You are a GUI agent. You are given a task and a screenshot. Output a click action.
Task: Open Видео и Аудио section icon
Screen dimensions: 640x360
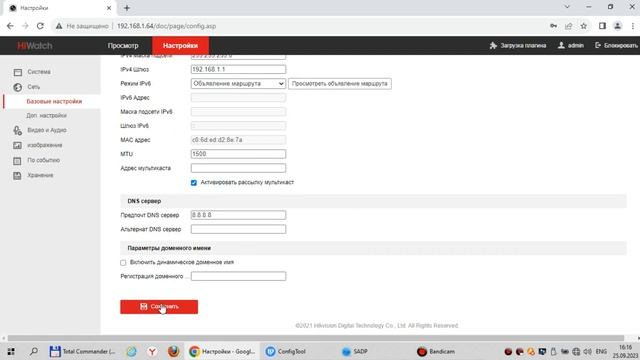coord(17,130)
